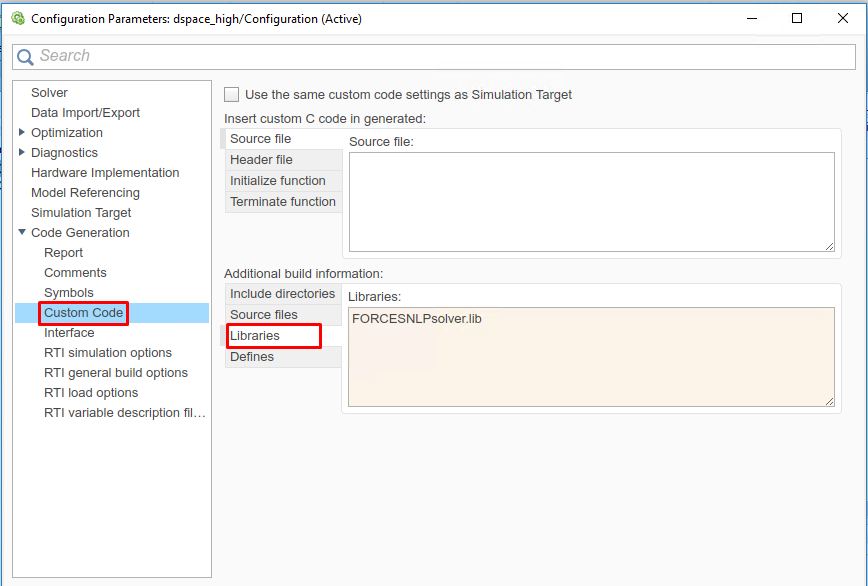Collapse the Code Generation tree node
Screen dimensions: 868x586
click(22, 233)
